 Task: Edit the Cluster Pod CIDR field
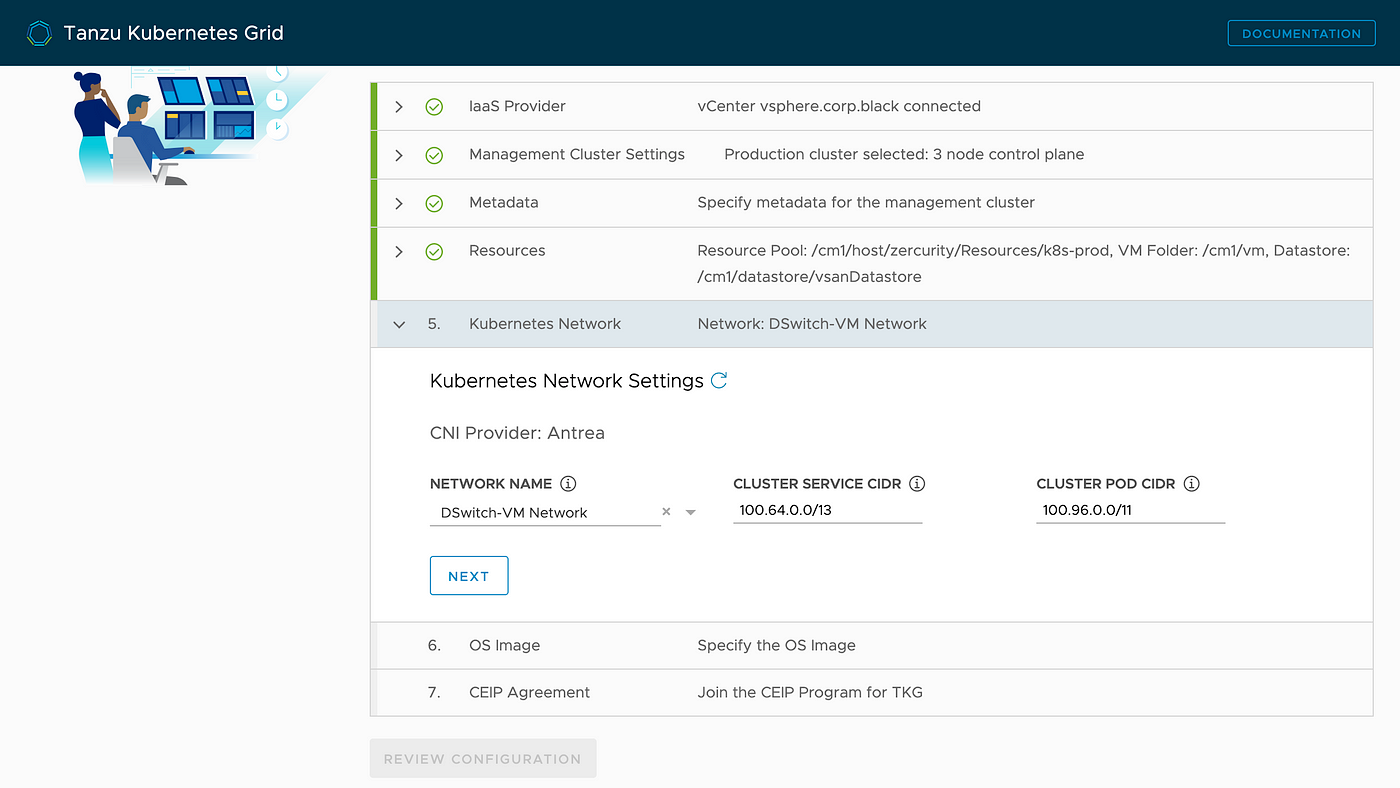tap(1131, 510)
